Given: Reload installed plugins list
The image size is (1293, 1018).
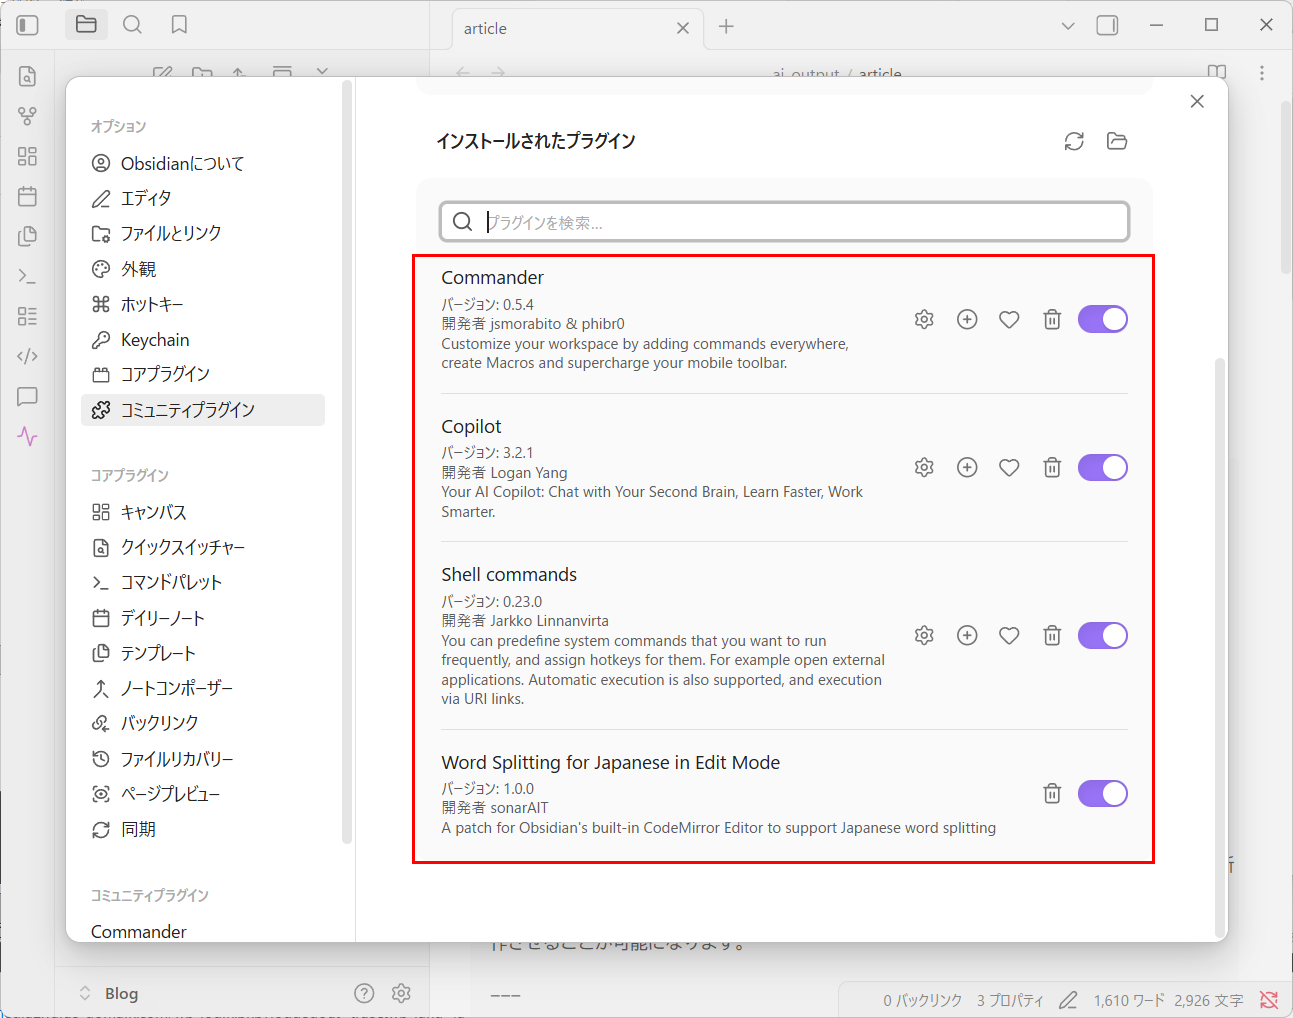Looking at the screenshot, I should point(1074,141).
